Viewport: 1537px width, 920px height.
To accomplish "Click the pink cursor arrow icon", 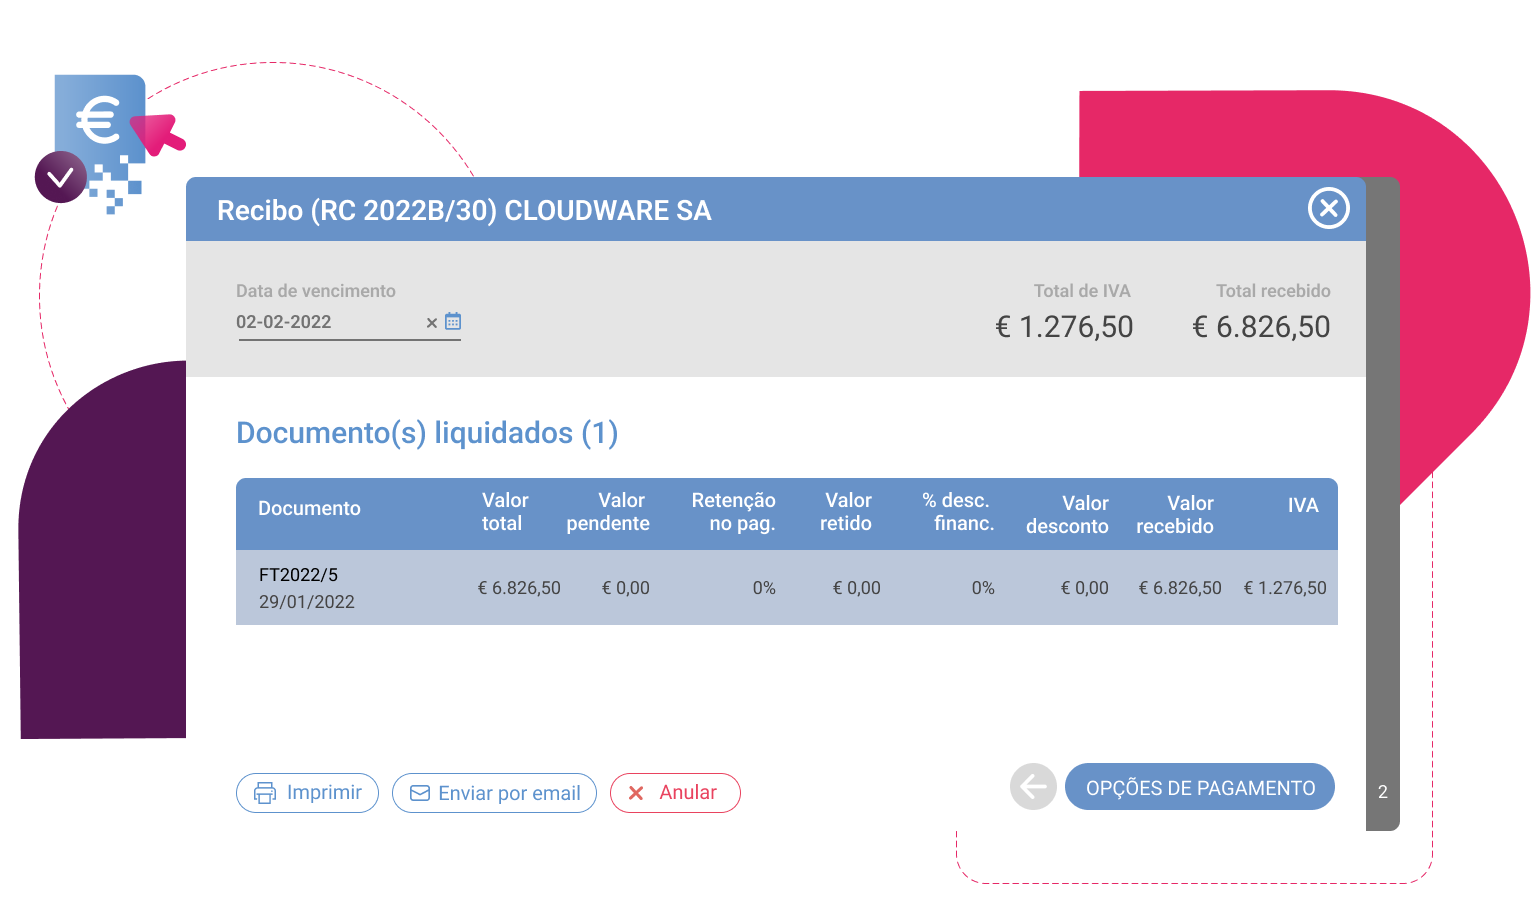I will click(x=158, y=135).
